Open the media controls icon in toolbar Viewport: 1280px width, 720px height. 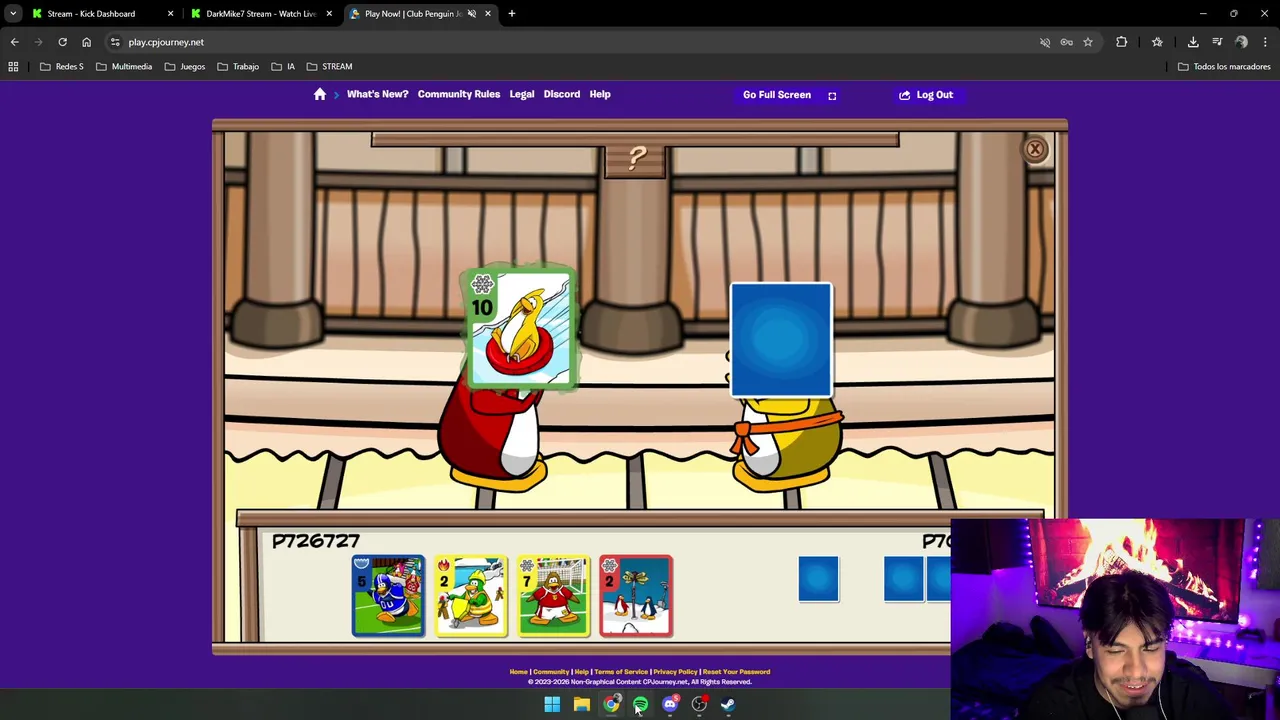pos(1217,42)
